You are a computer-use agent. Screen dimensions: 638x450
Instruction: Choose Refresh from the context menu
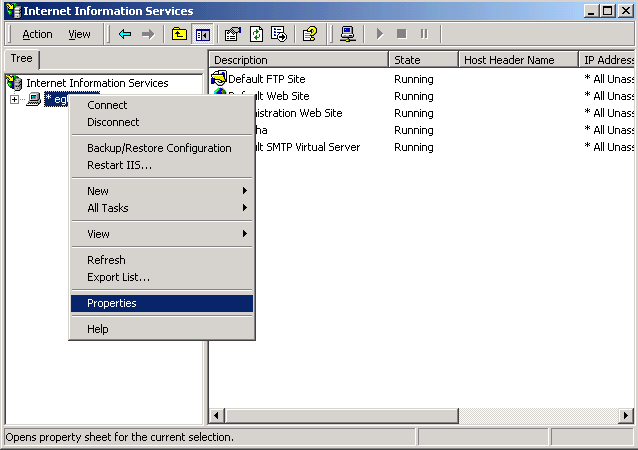click(x=162, y=260)
